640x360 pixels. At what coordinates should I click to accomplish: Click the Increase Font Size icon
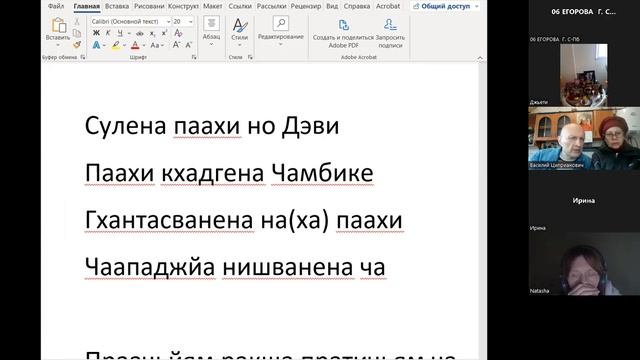tap(176, 45)
